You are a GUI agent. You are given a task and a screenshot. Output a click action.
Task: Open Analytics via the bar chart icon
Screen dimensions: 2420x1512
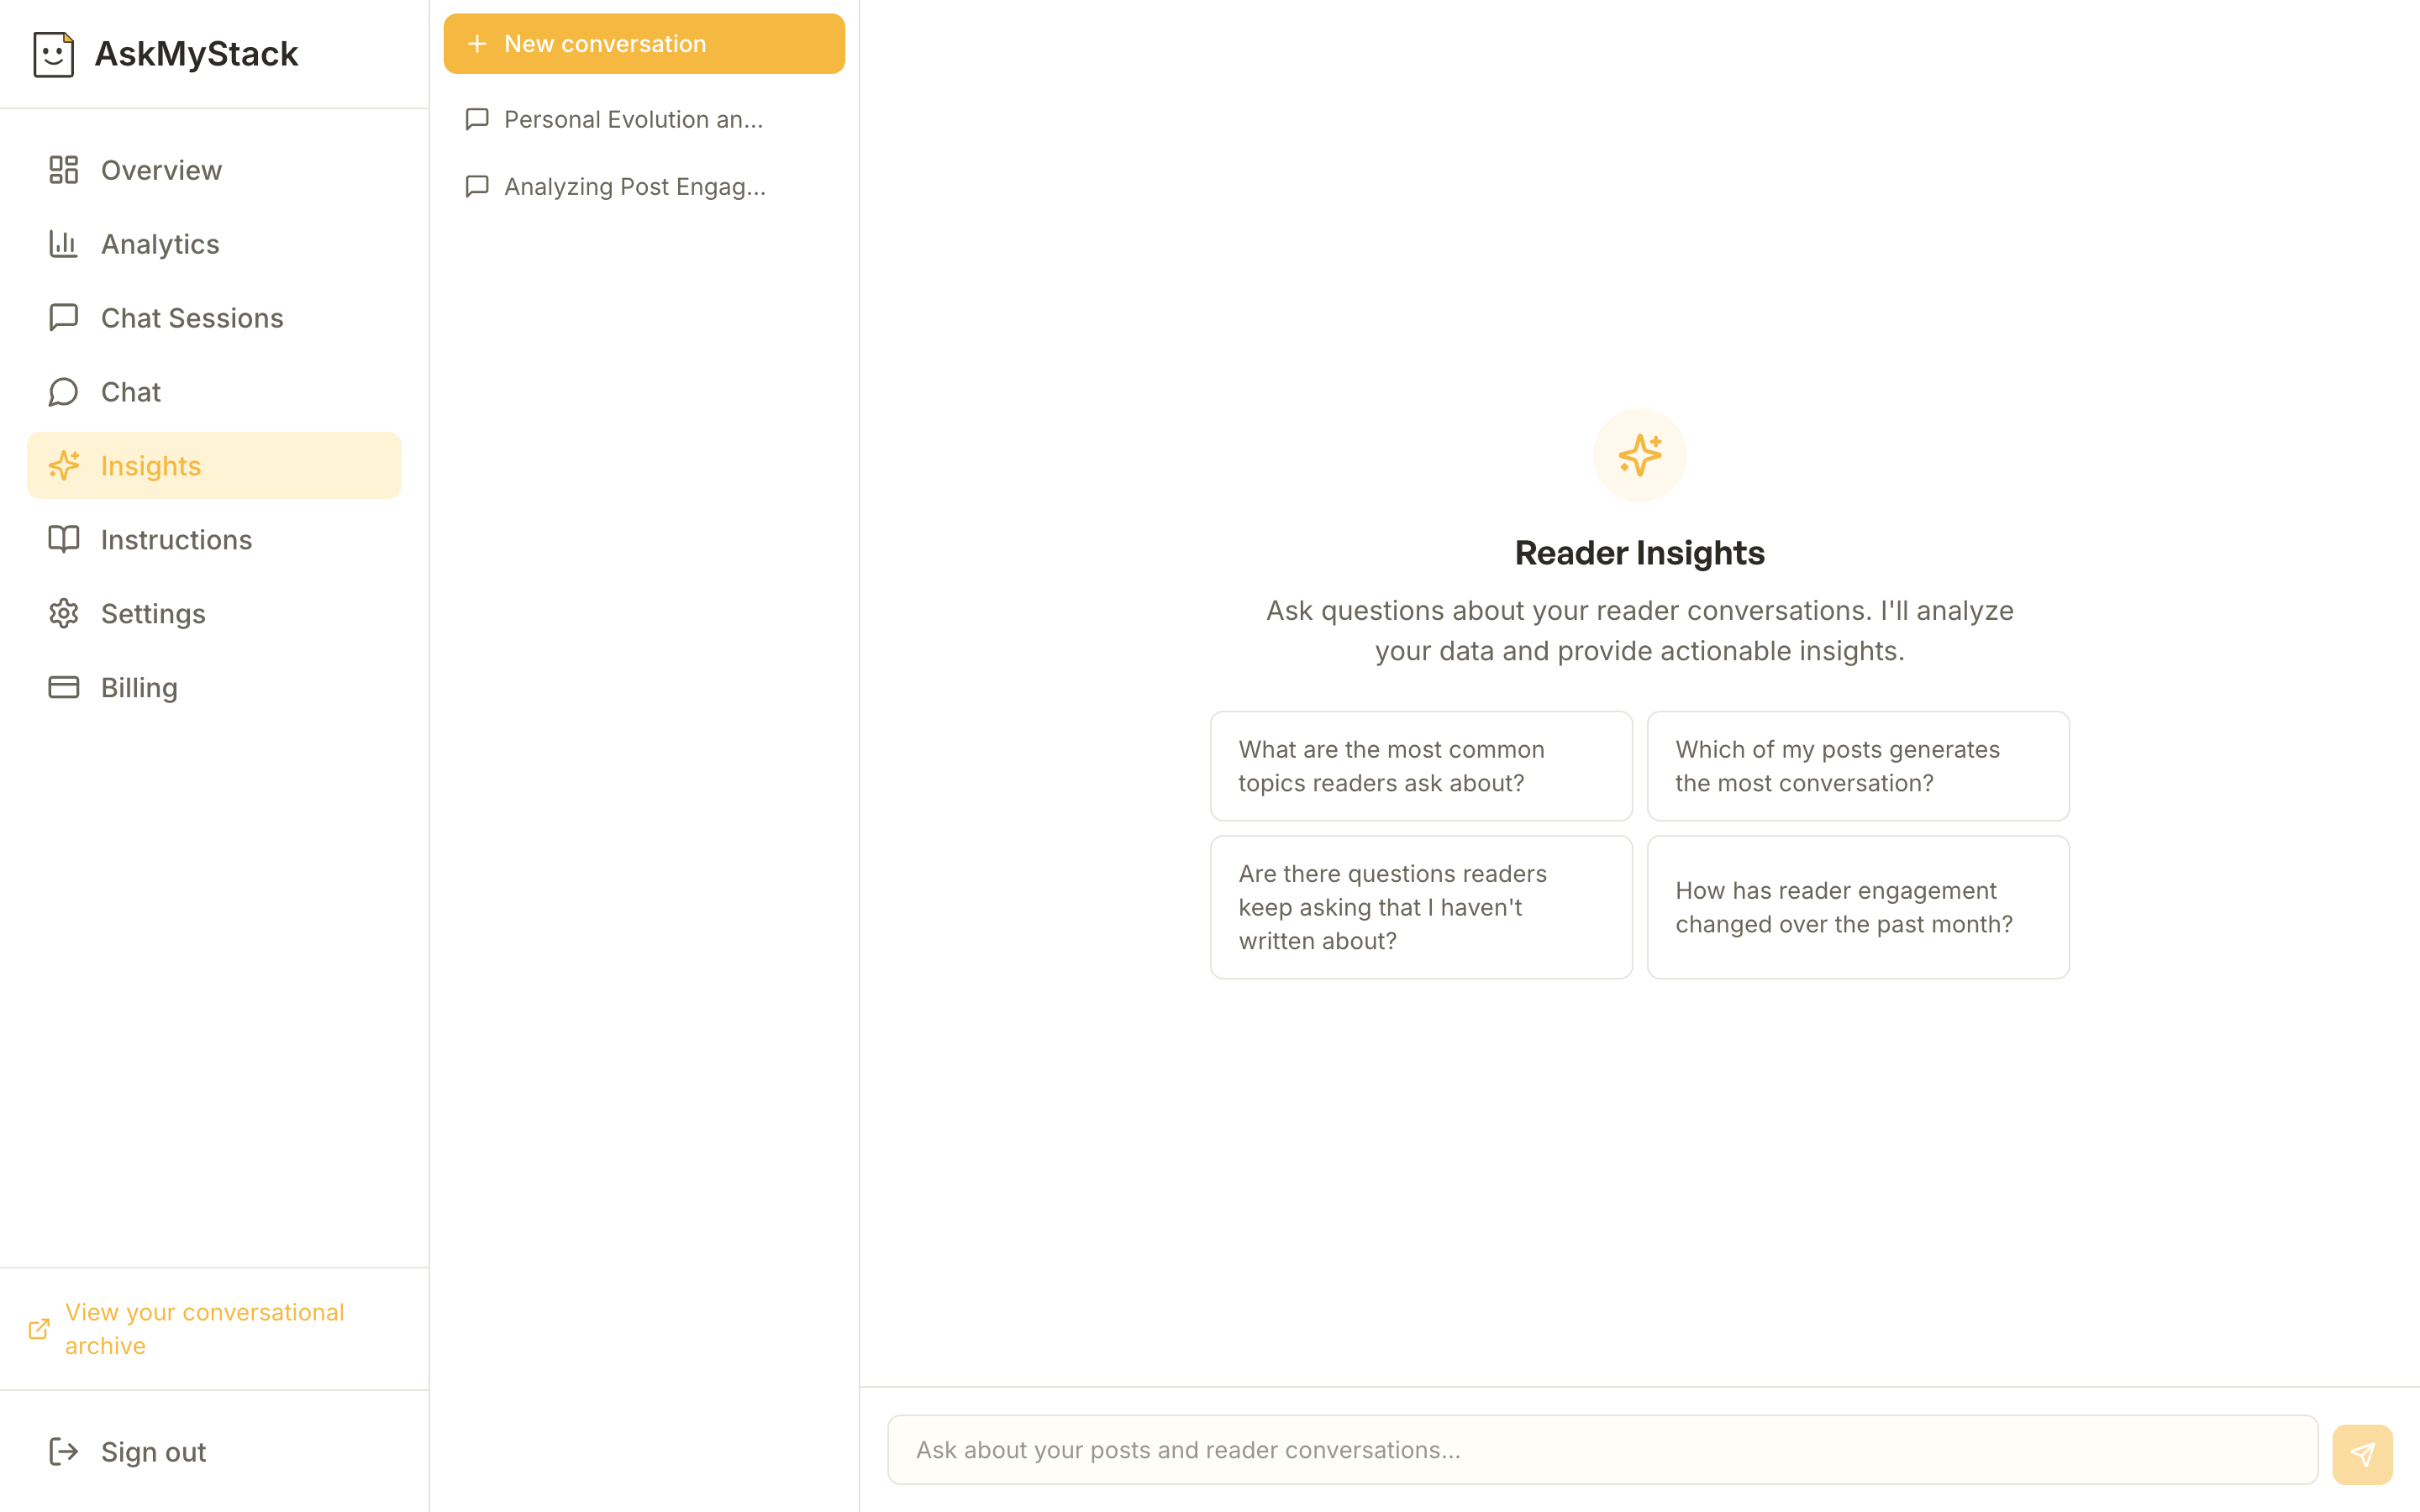tap(63, 243)
